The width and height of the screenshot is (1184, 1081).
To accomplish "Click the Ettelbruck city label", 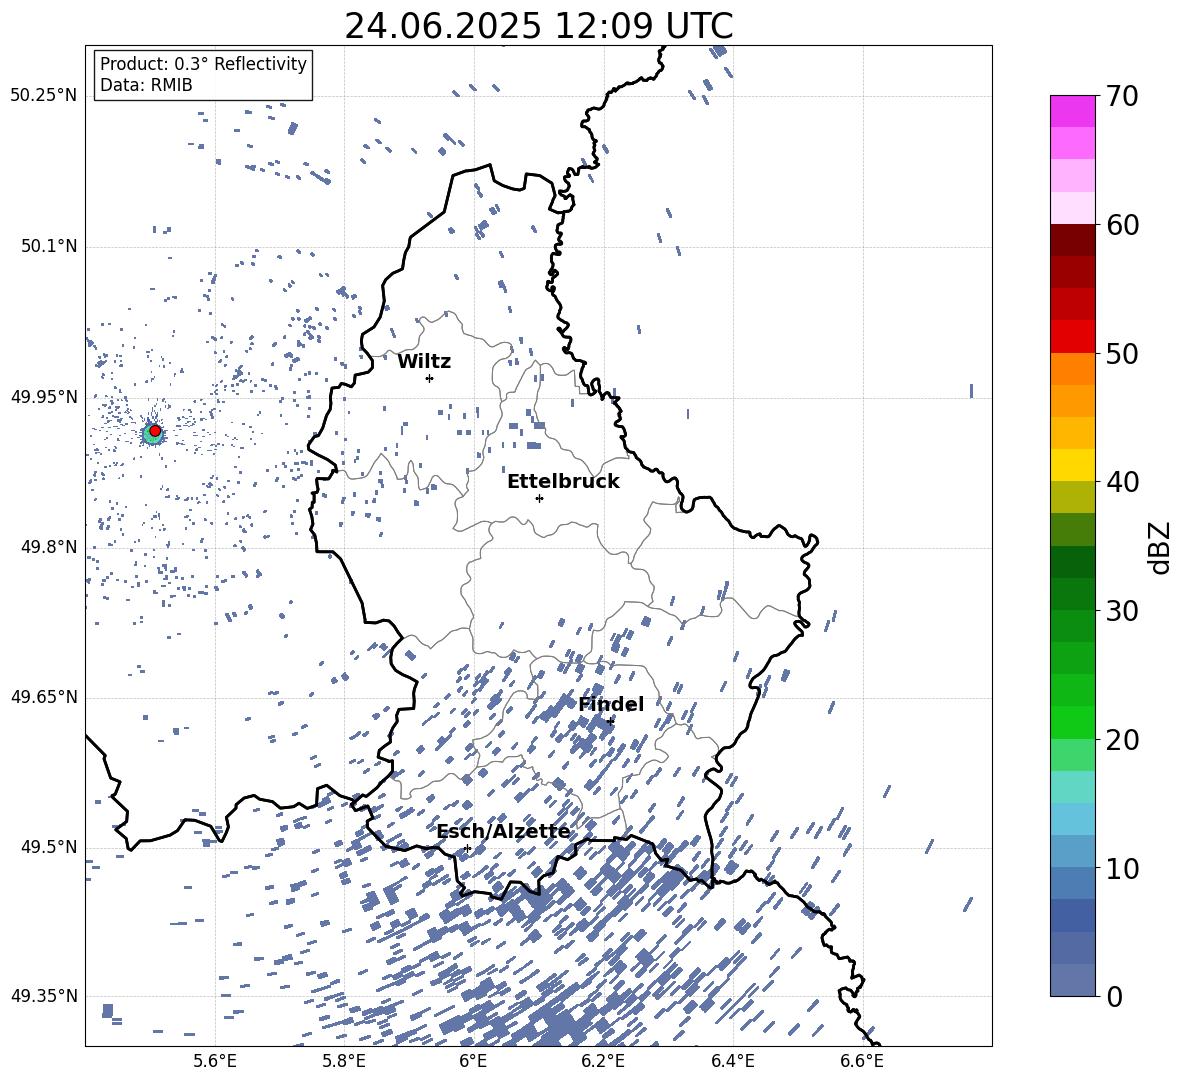I will (x=563, y=482).
